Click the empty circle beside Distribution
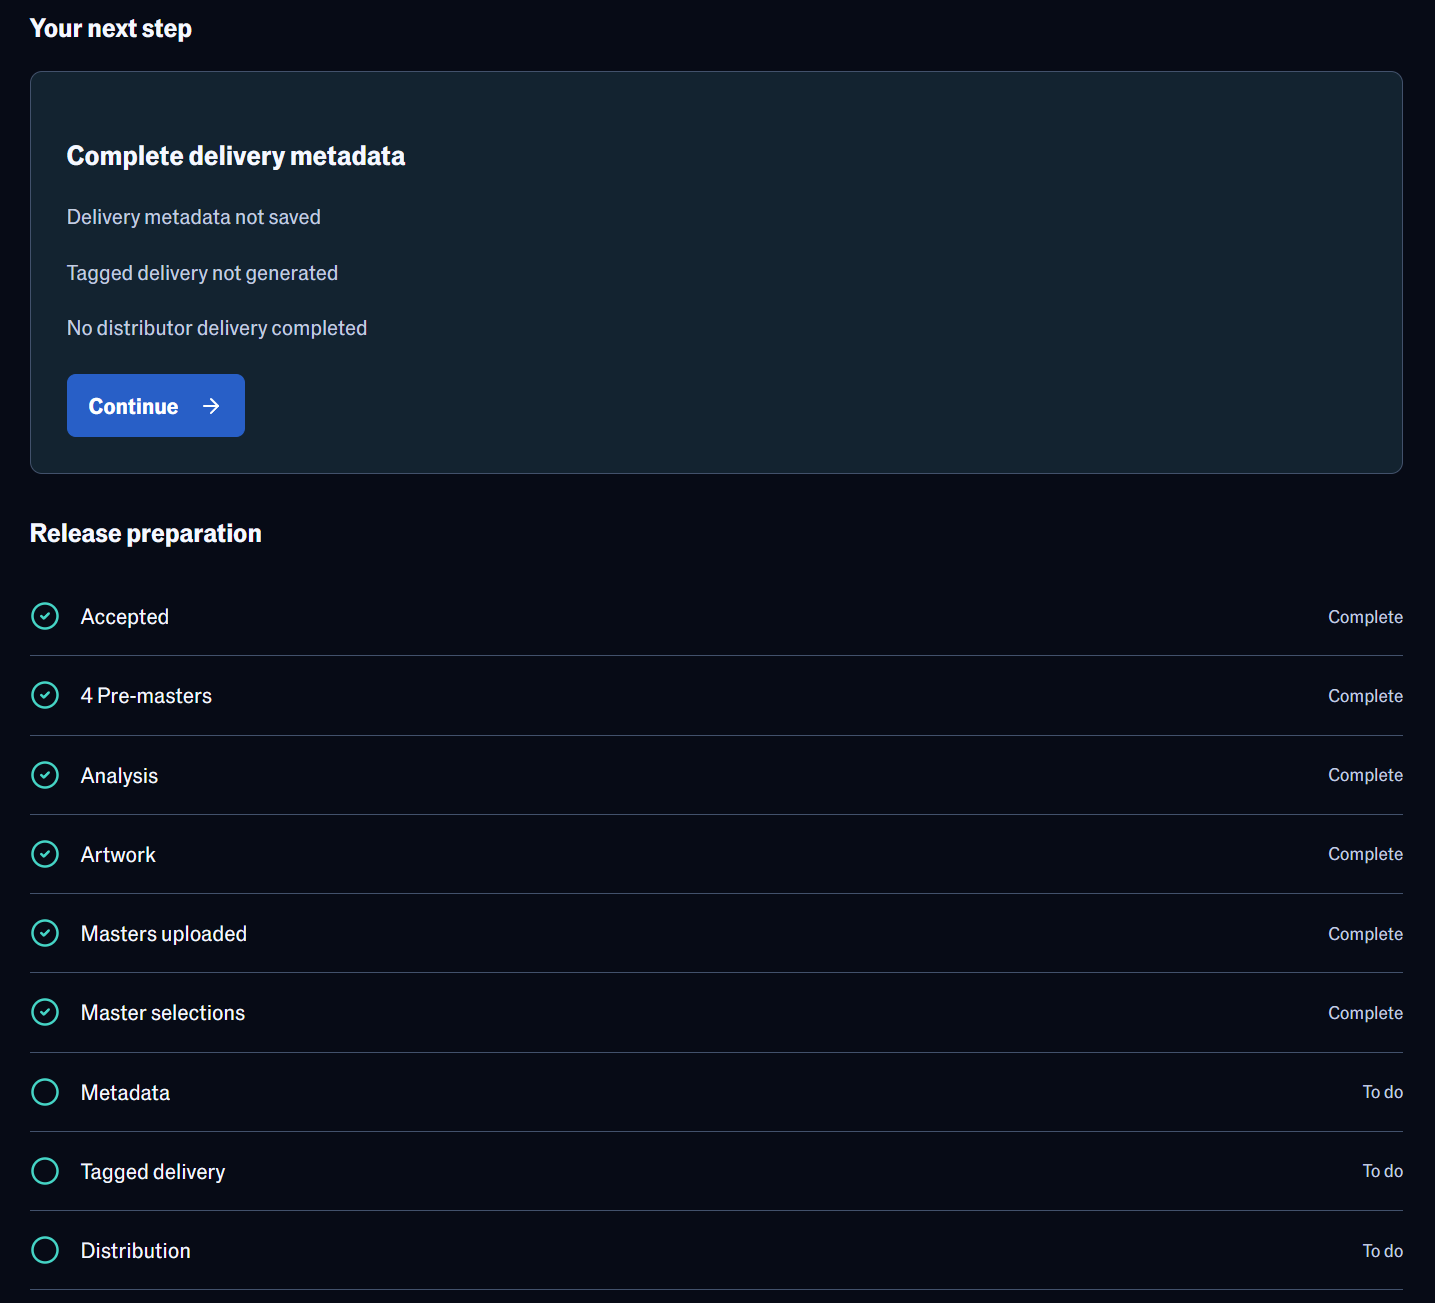1435x1303 pixels. [45, 1250]
